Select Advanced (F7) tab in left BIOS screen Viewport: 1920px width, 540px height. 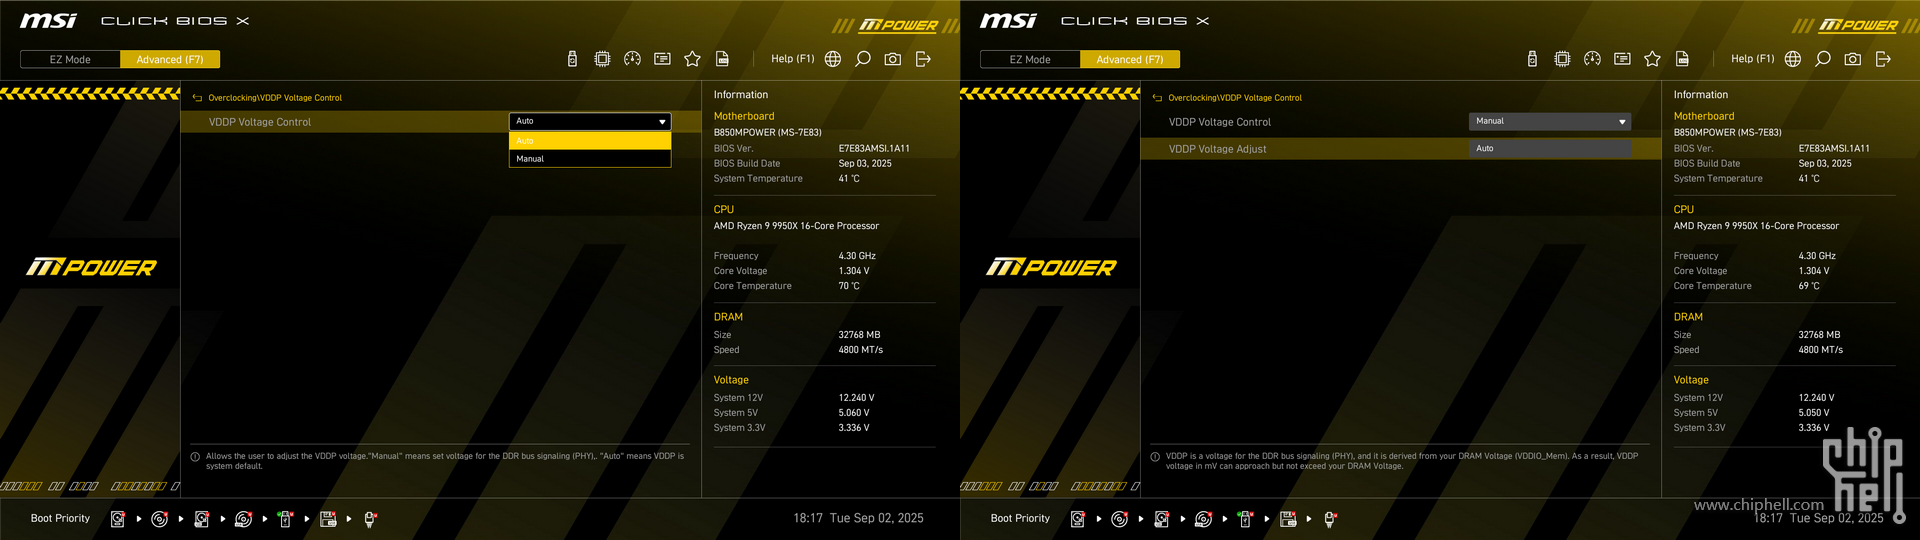click(x=170, y=60)
